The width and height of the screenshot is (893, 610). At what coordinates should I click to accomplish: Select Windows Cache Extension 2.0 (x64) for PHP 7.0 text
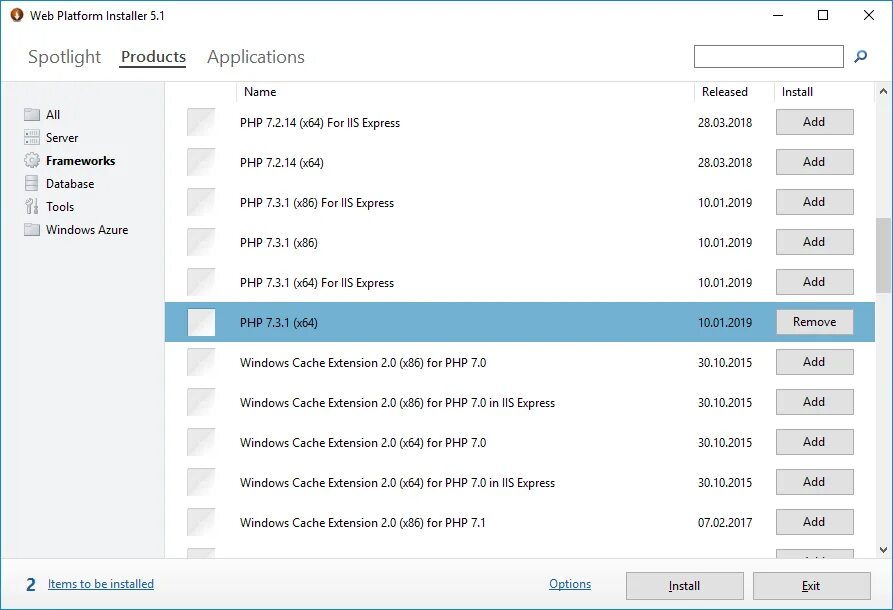point(363,443)
